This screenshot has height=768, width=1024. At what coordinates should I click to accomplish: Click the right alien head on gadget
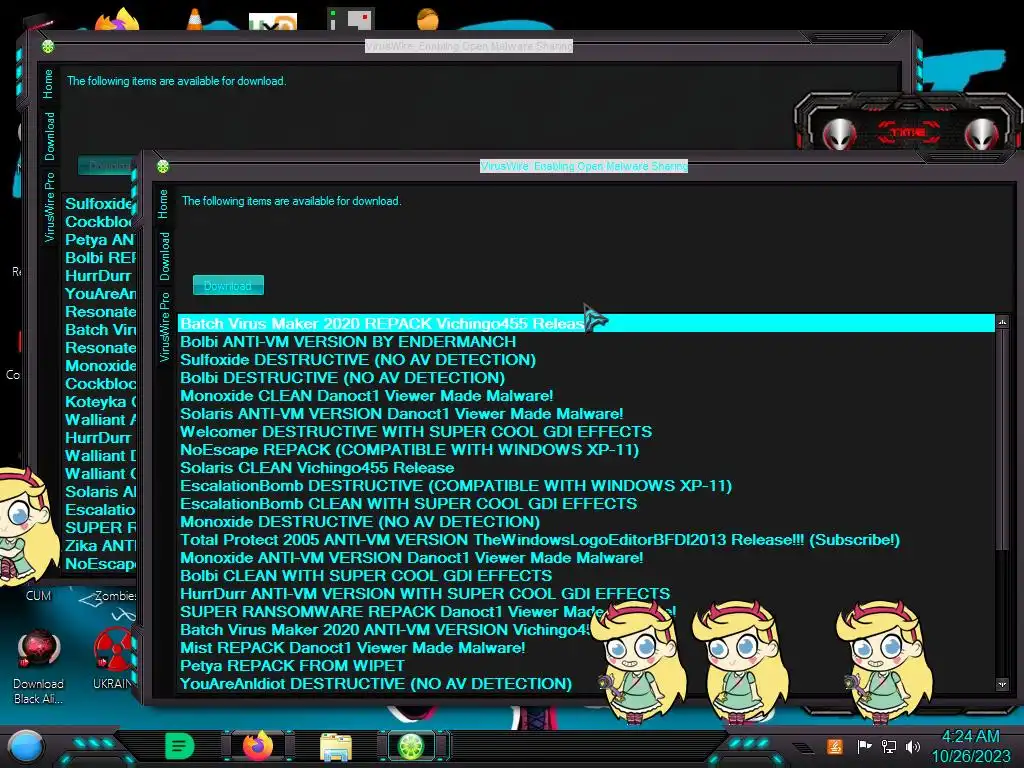(982, 134)
